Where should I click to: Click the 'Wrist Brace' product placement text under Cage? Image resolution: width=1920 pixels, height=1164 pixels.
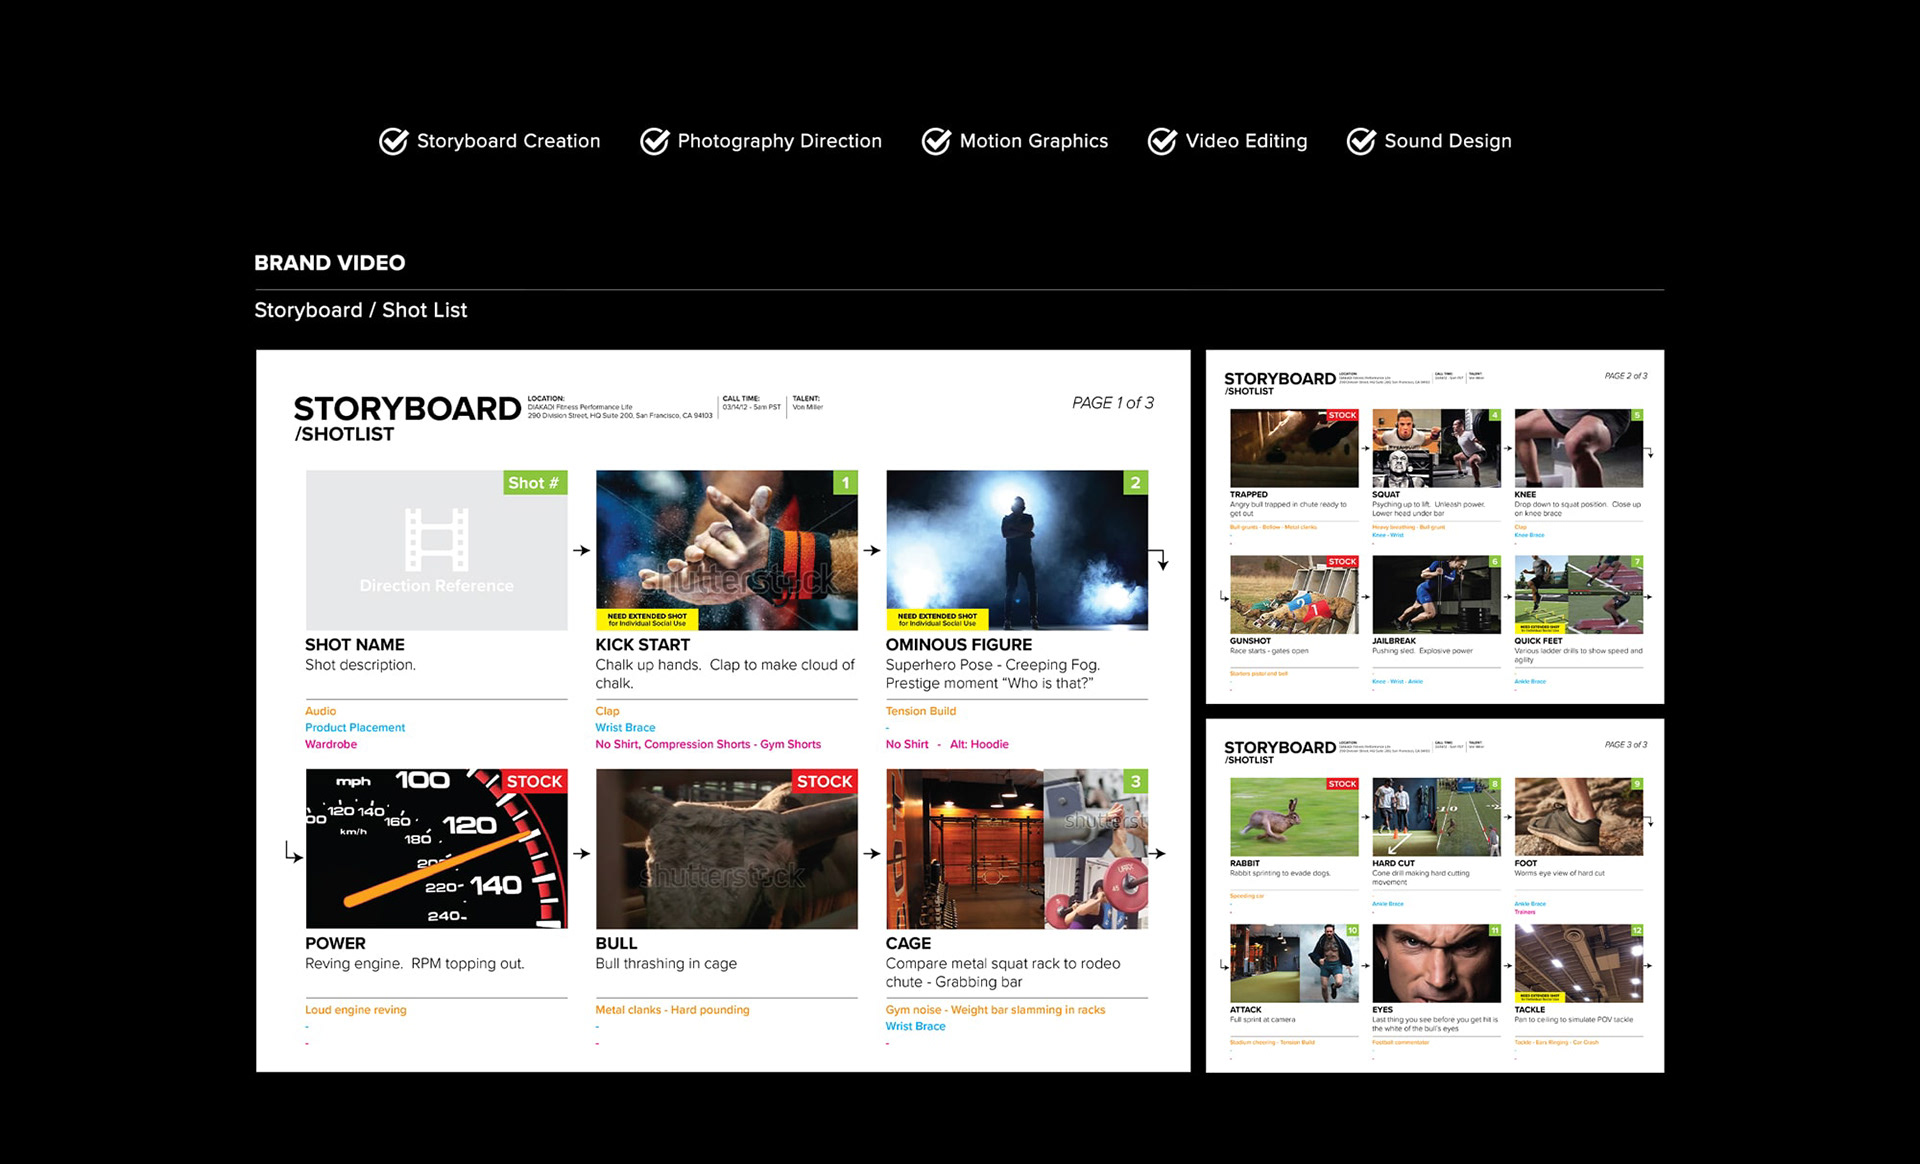[x=915, y=1026]
